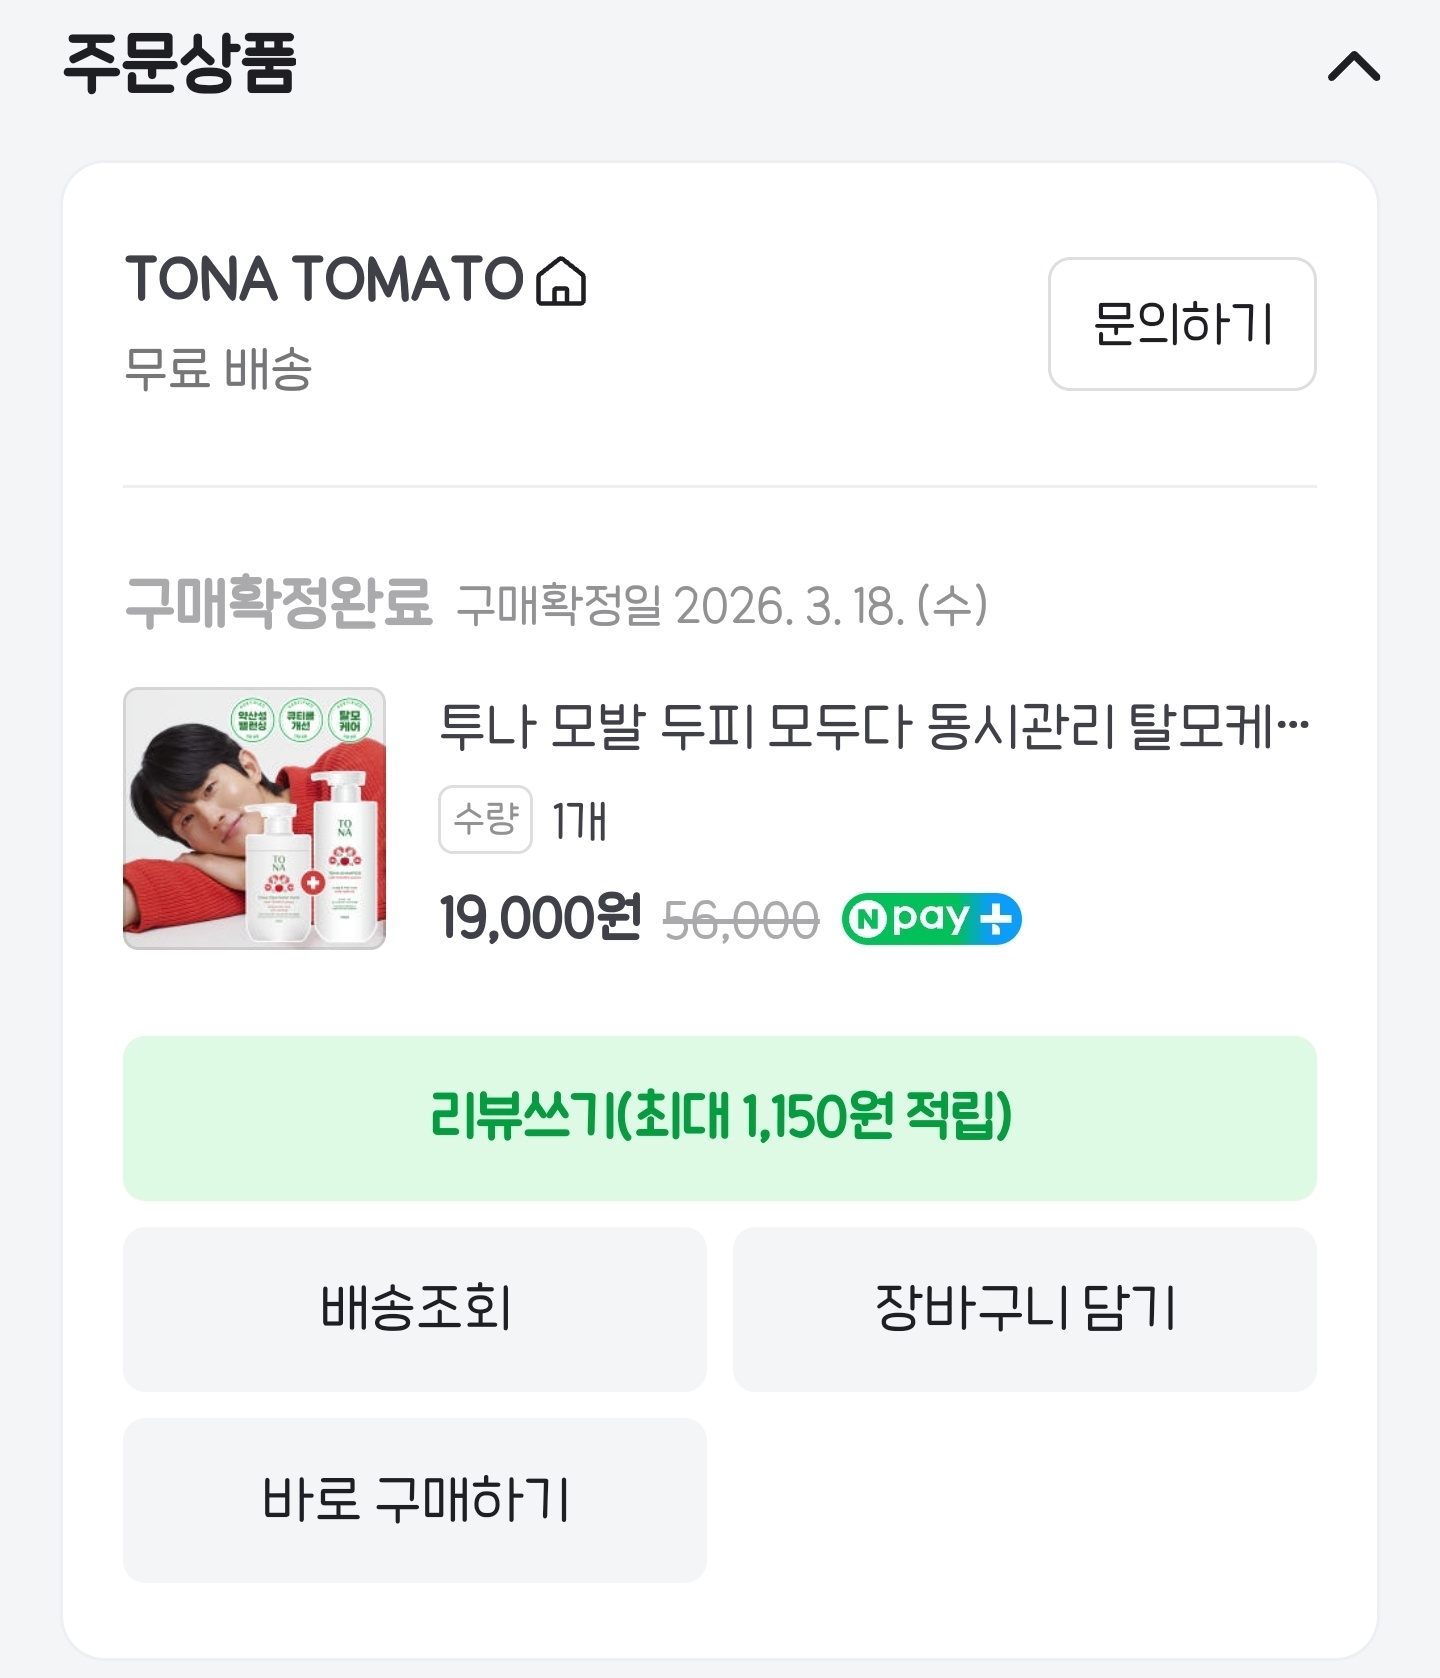Open the 투나 모발 두피 product title
Screen dimensions: 1440x1678
click(873, 726)
